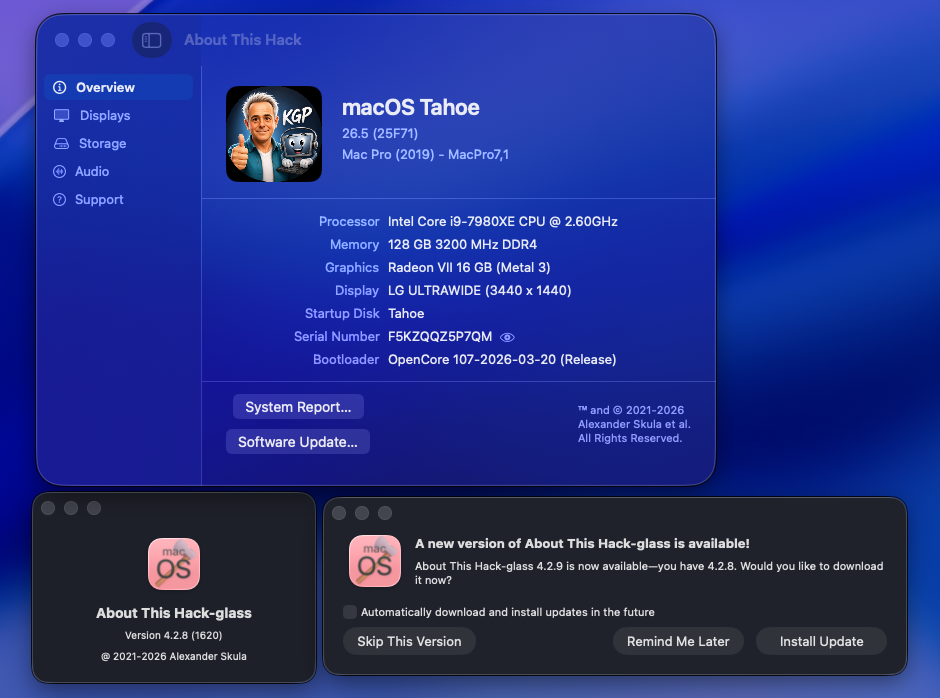Close the About This Hack-glass version window

49,508
